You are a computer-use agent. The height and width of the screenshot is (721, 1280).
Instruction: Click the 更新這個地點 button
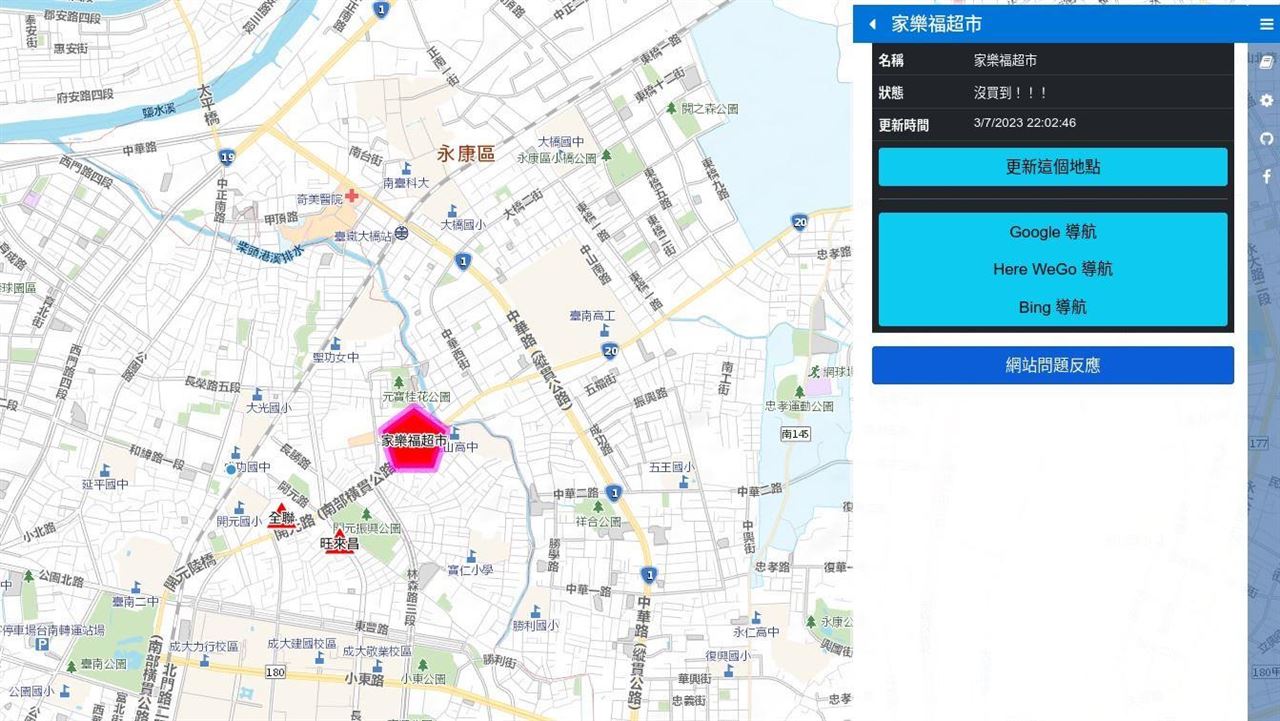[x=1052, y=167]
